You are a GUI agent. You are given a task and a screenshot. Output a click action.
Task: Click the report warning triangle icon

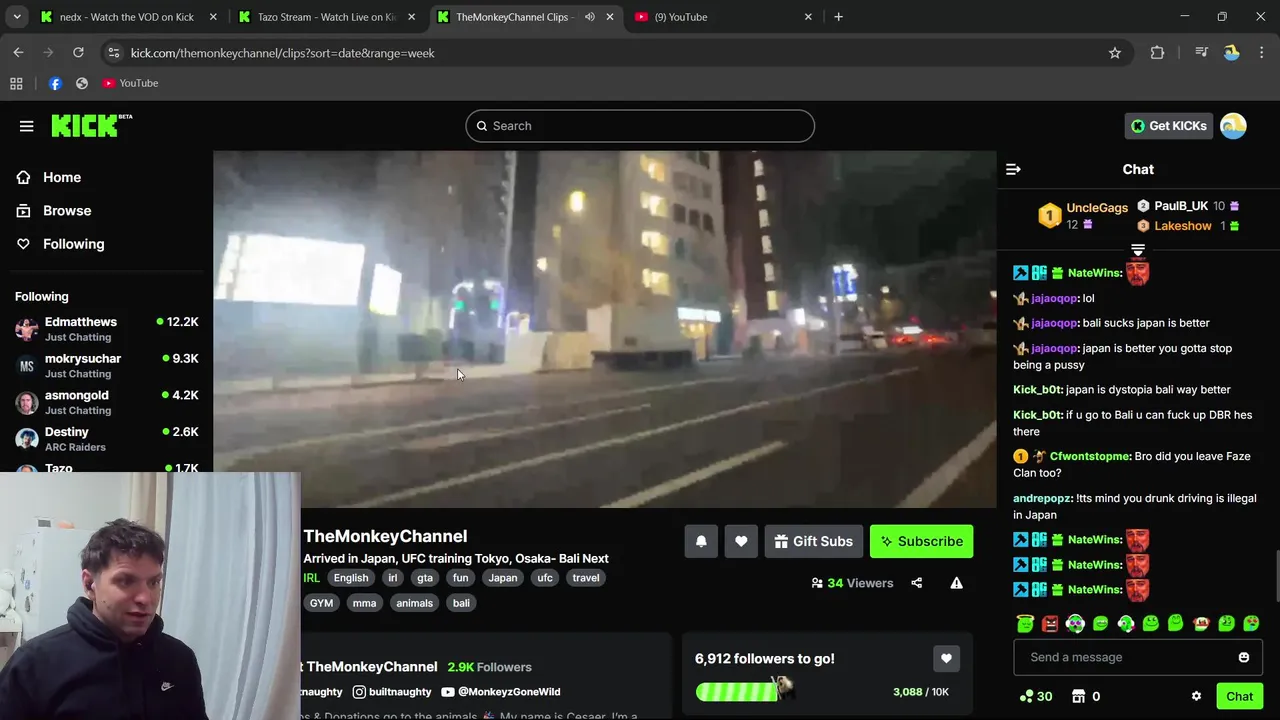[956, 583]
